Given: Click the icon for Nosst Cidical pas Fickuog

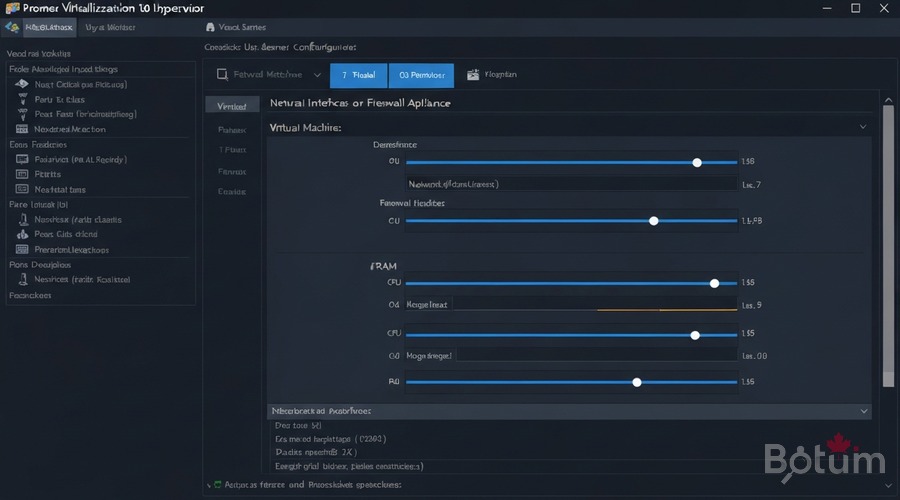Looking at the screenshot, I should click(22, 84).
